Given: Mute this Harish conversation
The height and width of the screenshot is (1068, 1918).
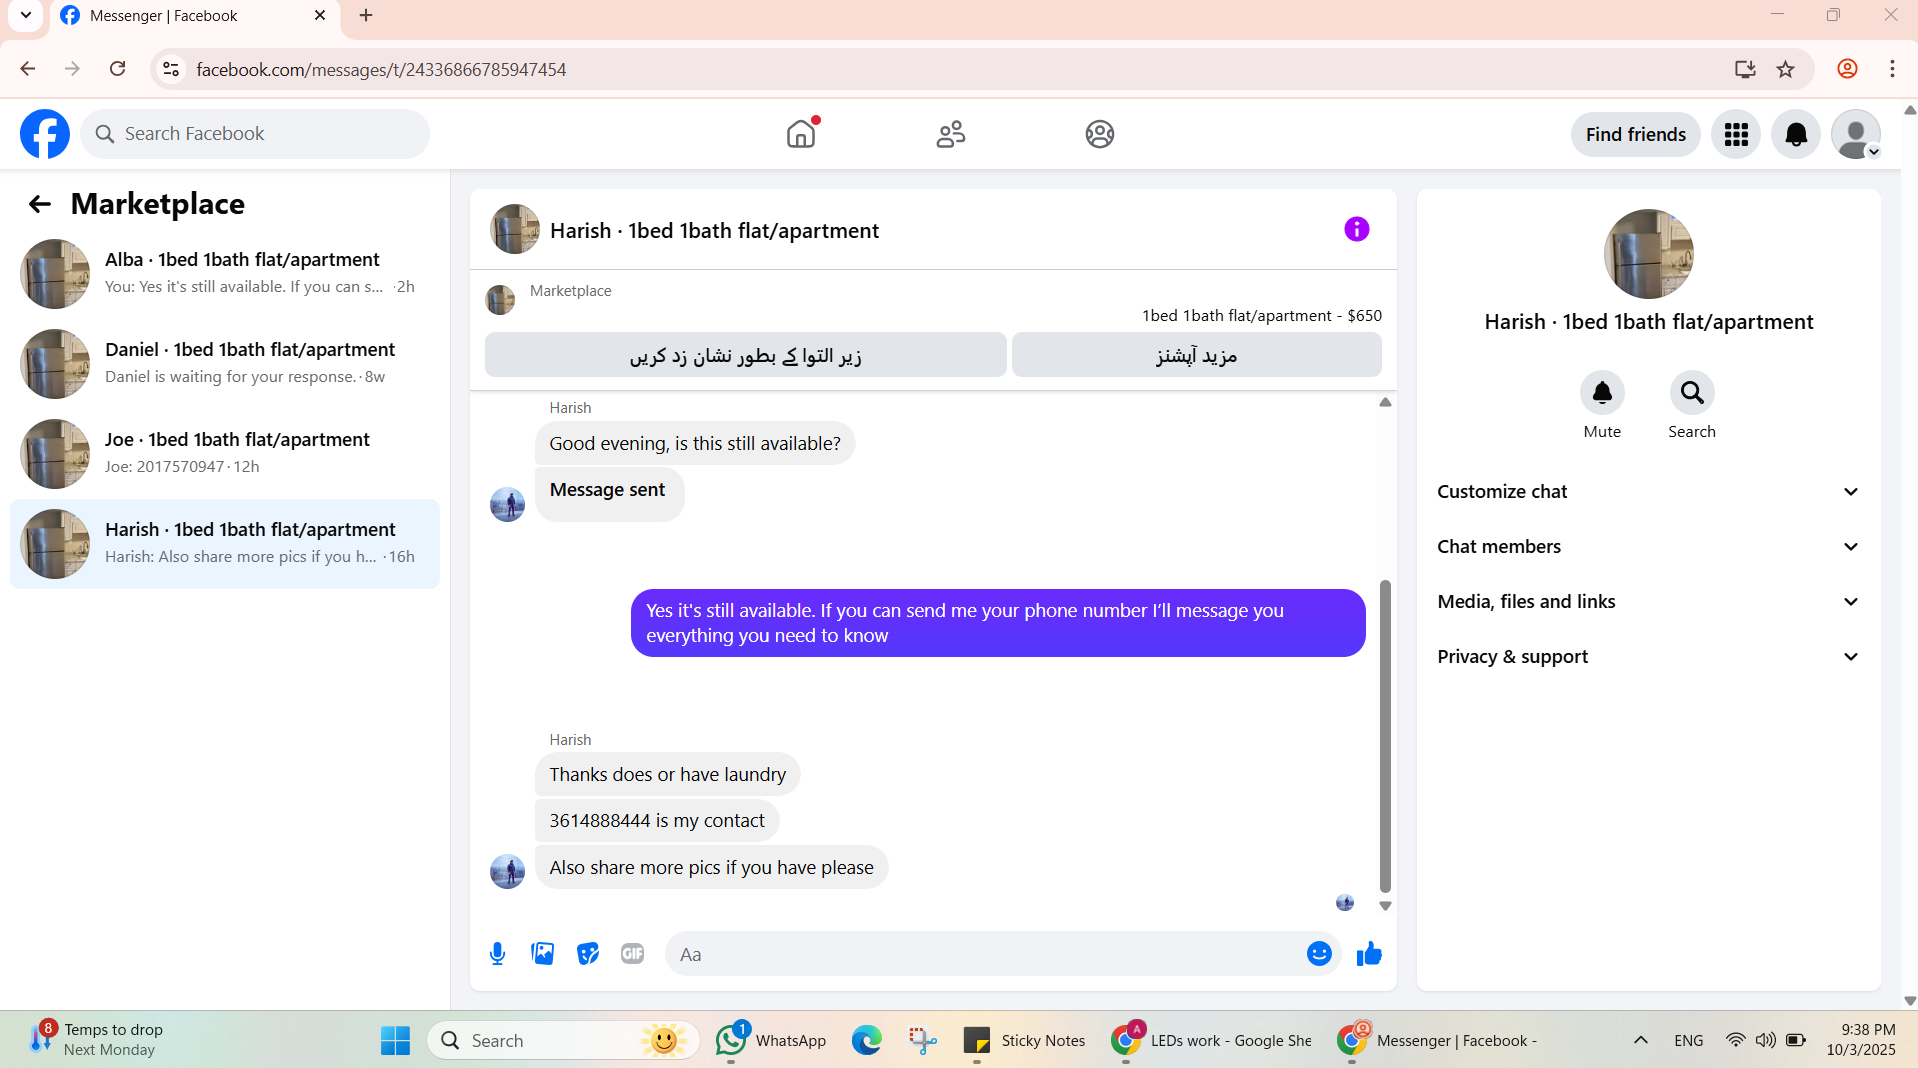Looking at the screenshot, I should [1602, 393].
